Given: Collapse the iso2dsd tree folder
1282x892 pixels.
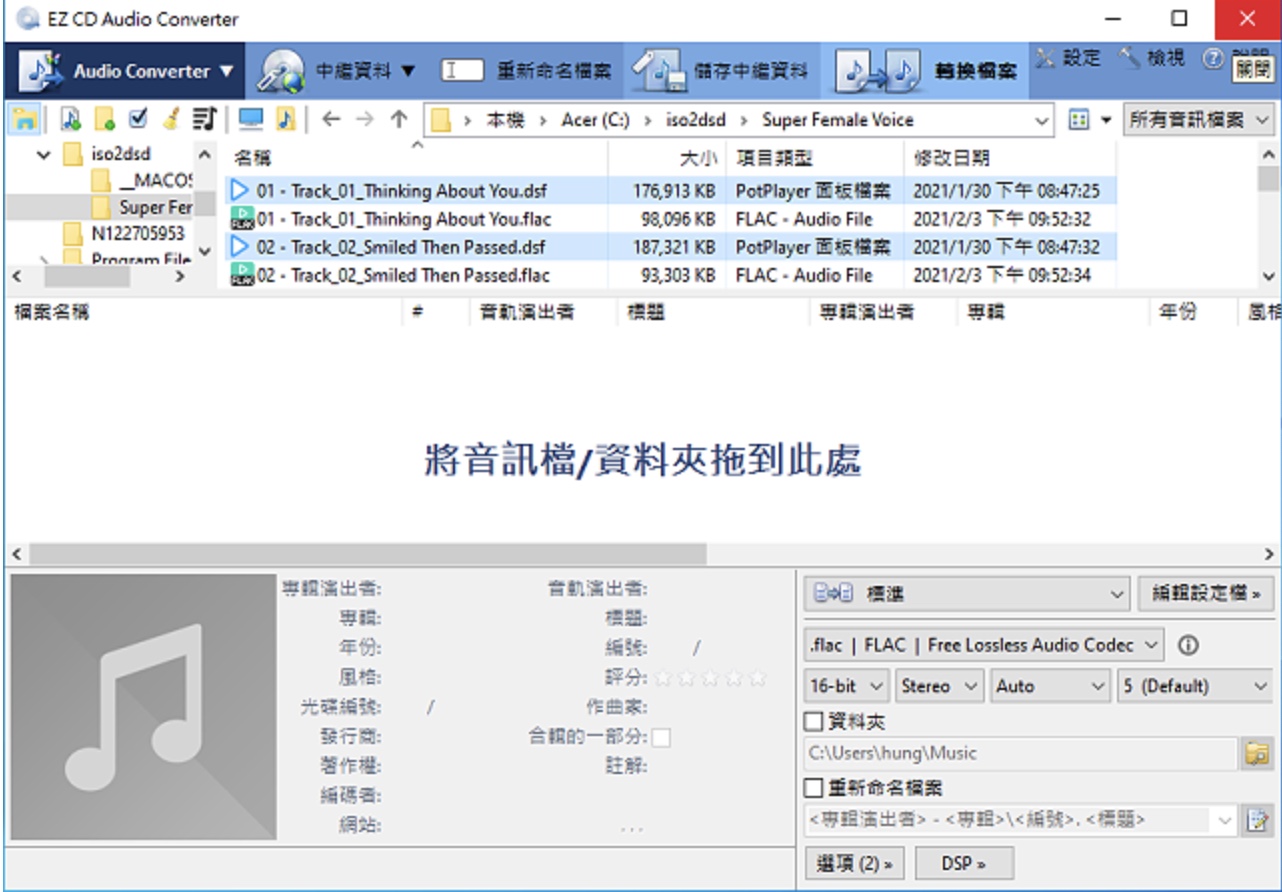Looking at the screenshot, I should pyautogui.click(x=44, y=155).
